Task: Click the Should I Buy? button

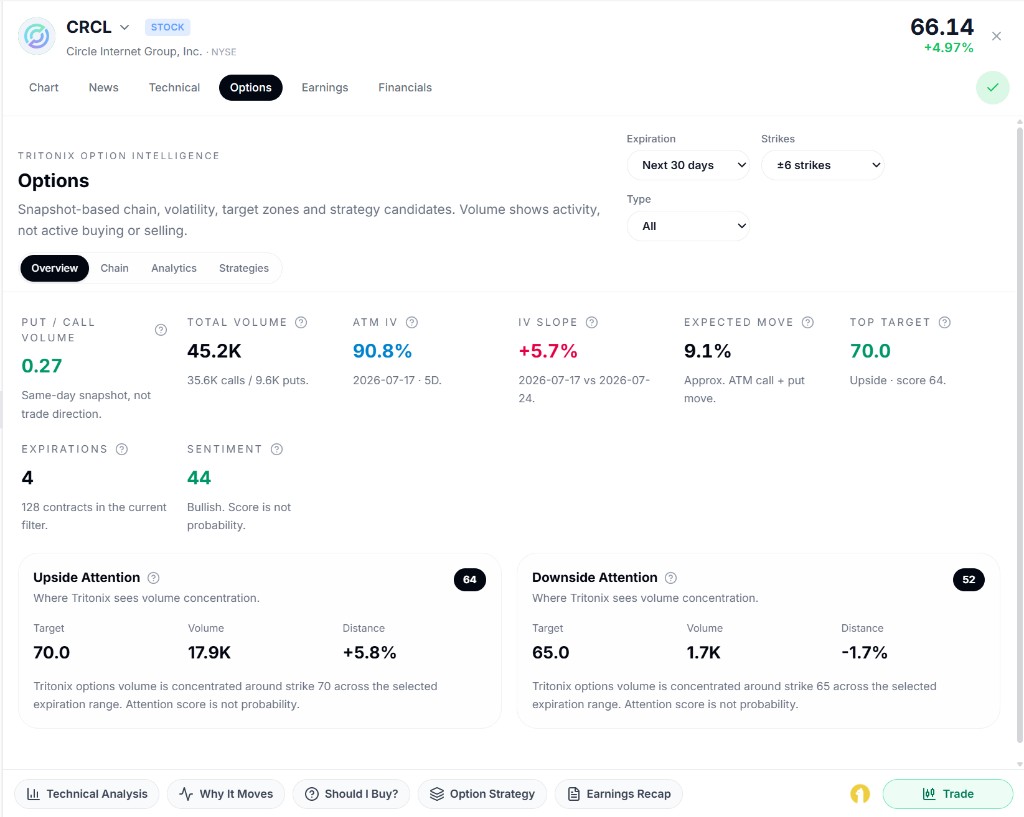Action: [x=351, y=794]
